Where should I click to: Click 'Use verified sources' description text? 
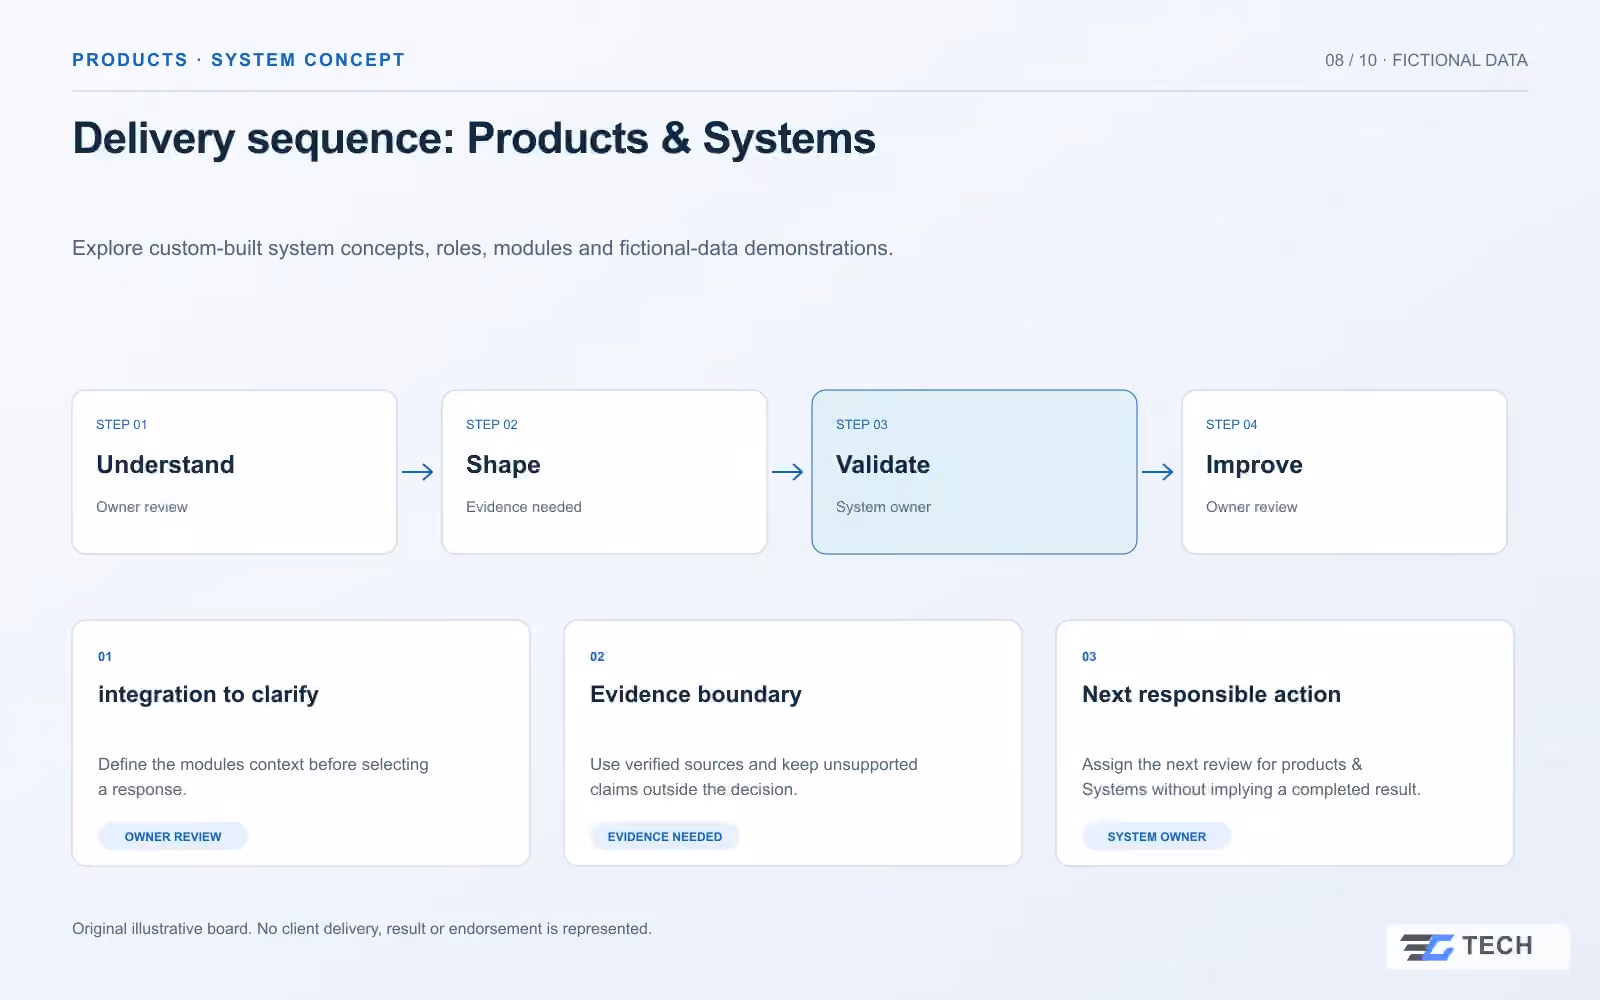(754, 777)
